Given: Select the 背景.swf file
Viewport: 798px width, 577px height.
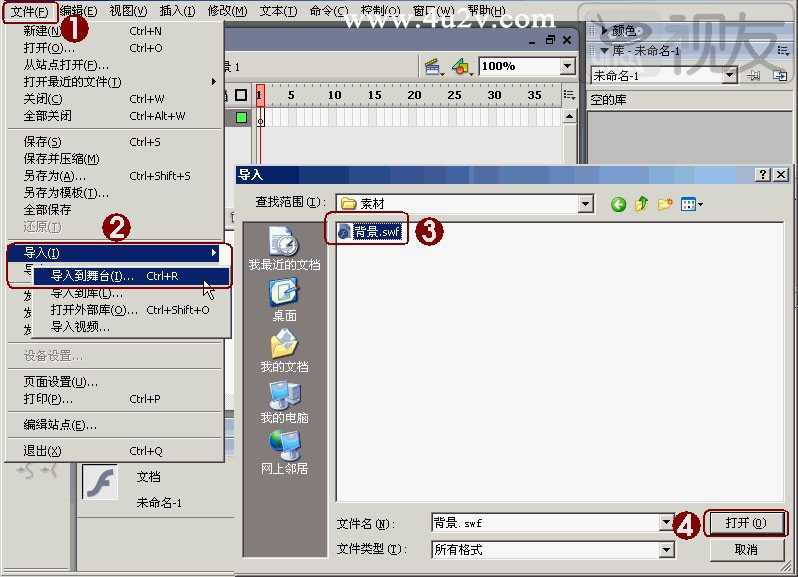Looking at the screenshot, I should (x=370, y=232).
